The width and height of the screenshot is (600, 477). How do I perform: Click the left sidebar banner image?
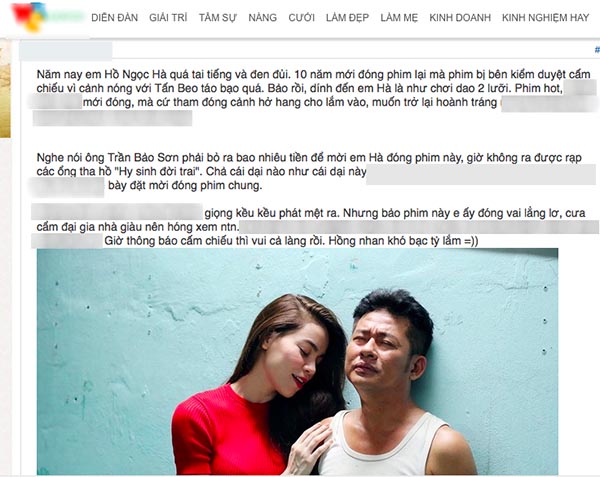[x=5, y=89]
